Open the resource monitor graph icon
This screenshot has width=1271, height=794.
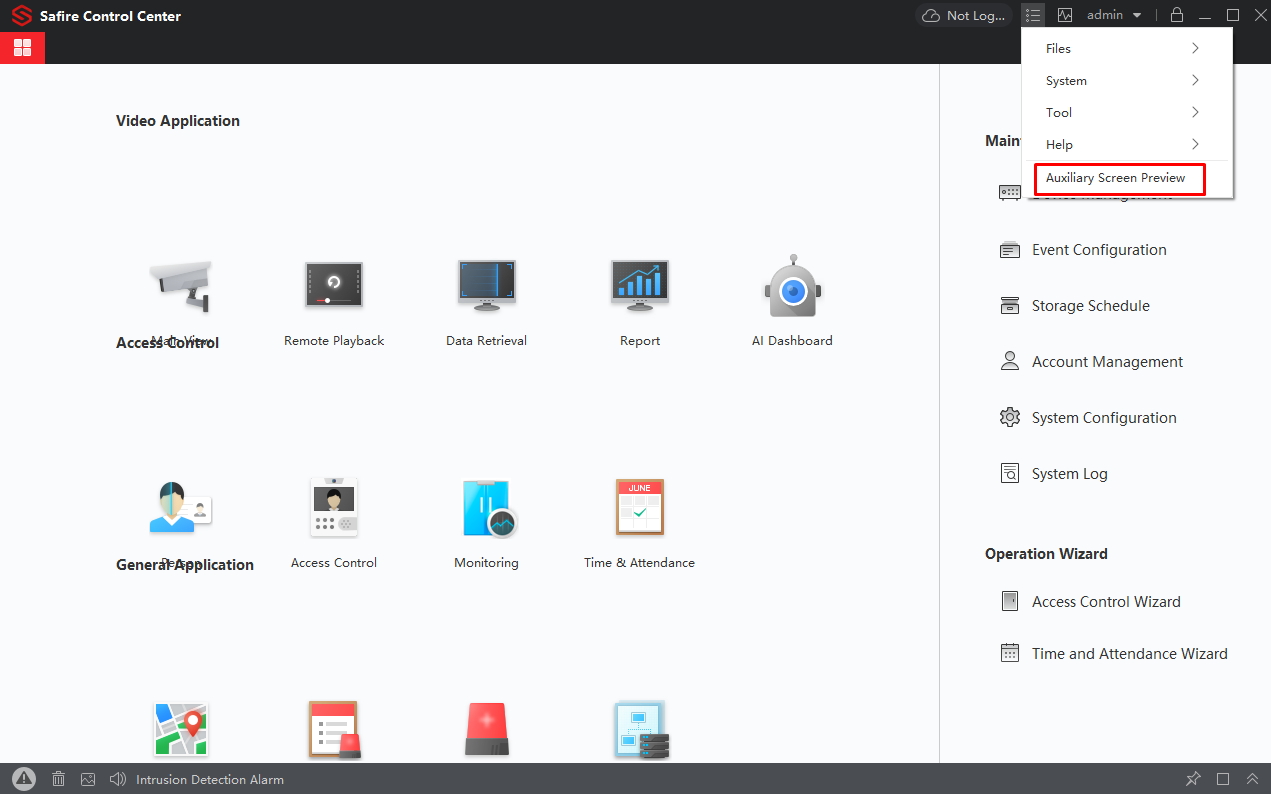pyautogui.click(x=1065, y=15)
